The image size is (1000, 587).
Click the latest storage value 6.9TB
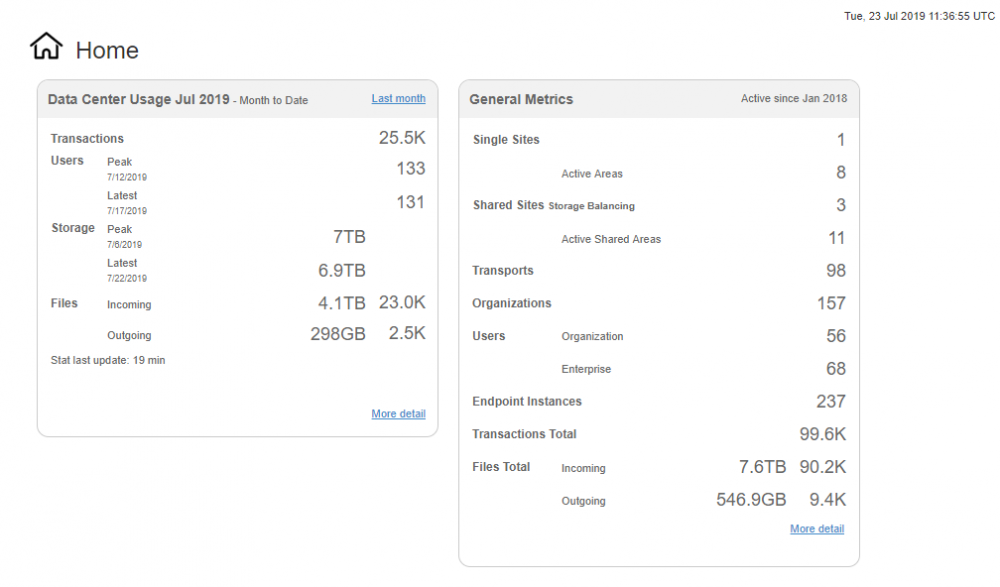tap(341, 270)
